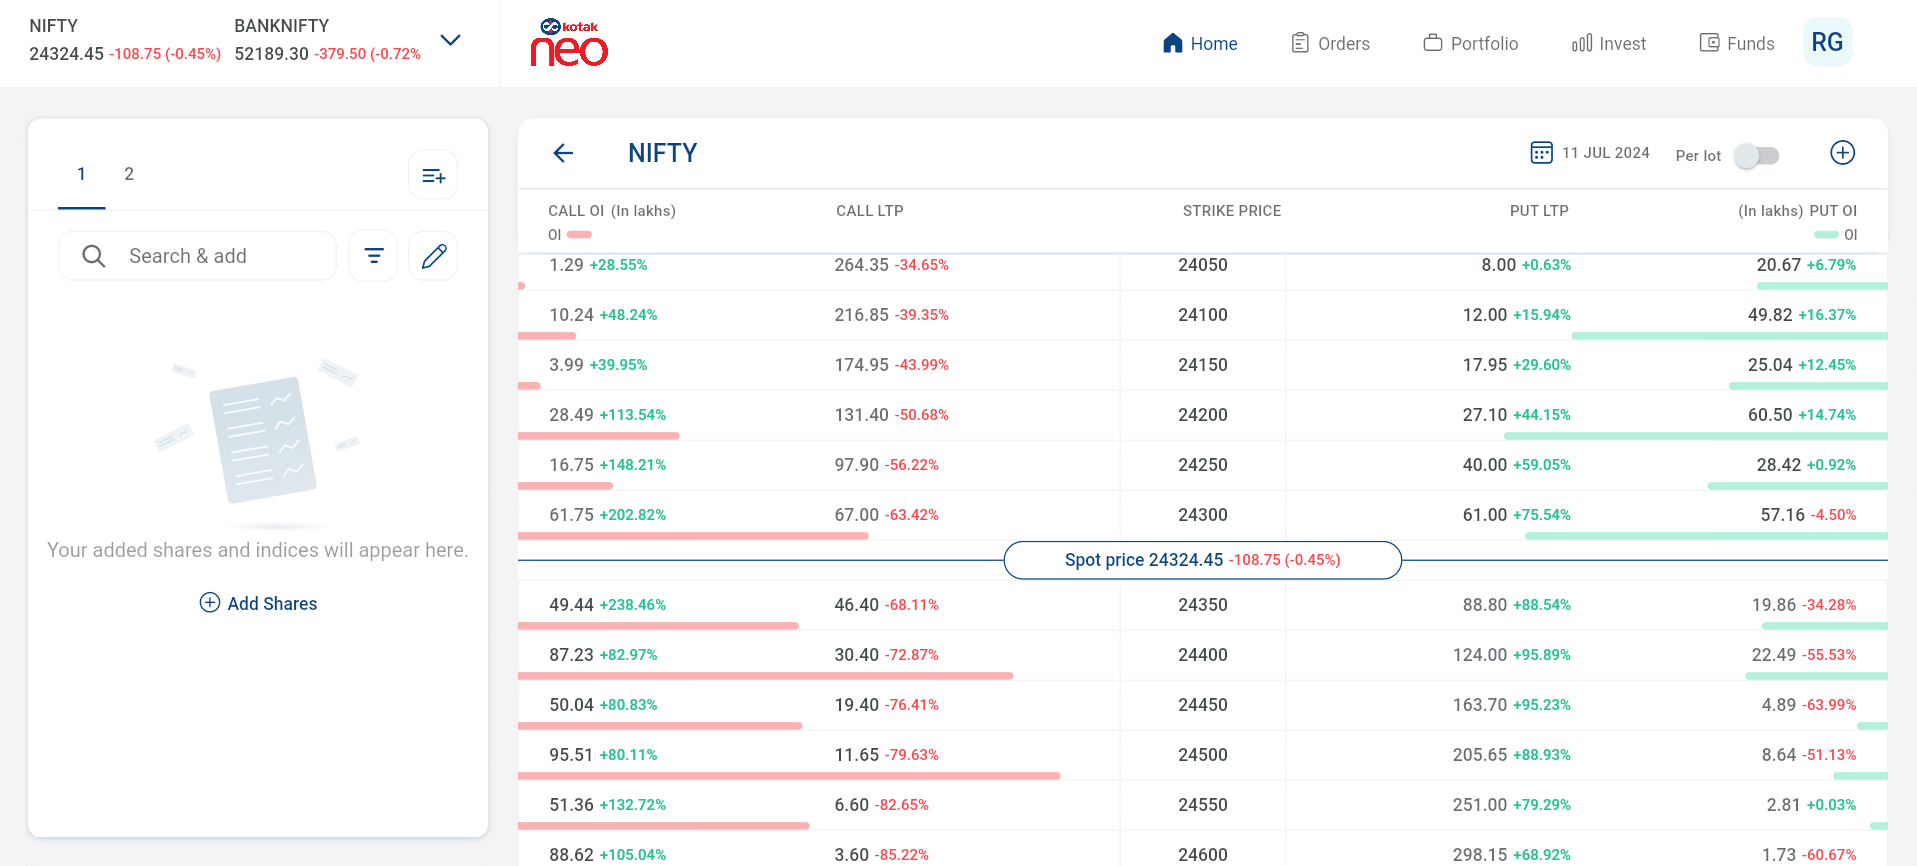Image resolution: width=1917 pixels, height=866 pixels.
Task: Click the Search & add field
Action: tap(197, 256)
